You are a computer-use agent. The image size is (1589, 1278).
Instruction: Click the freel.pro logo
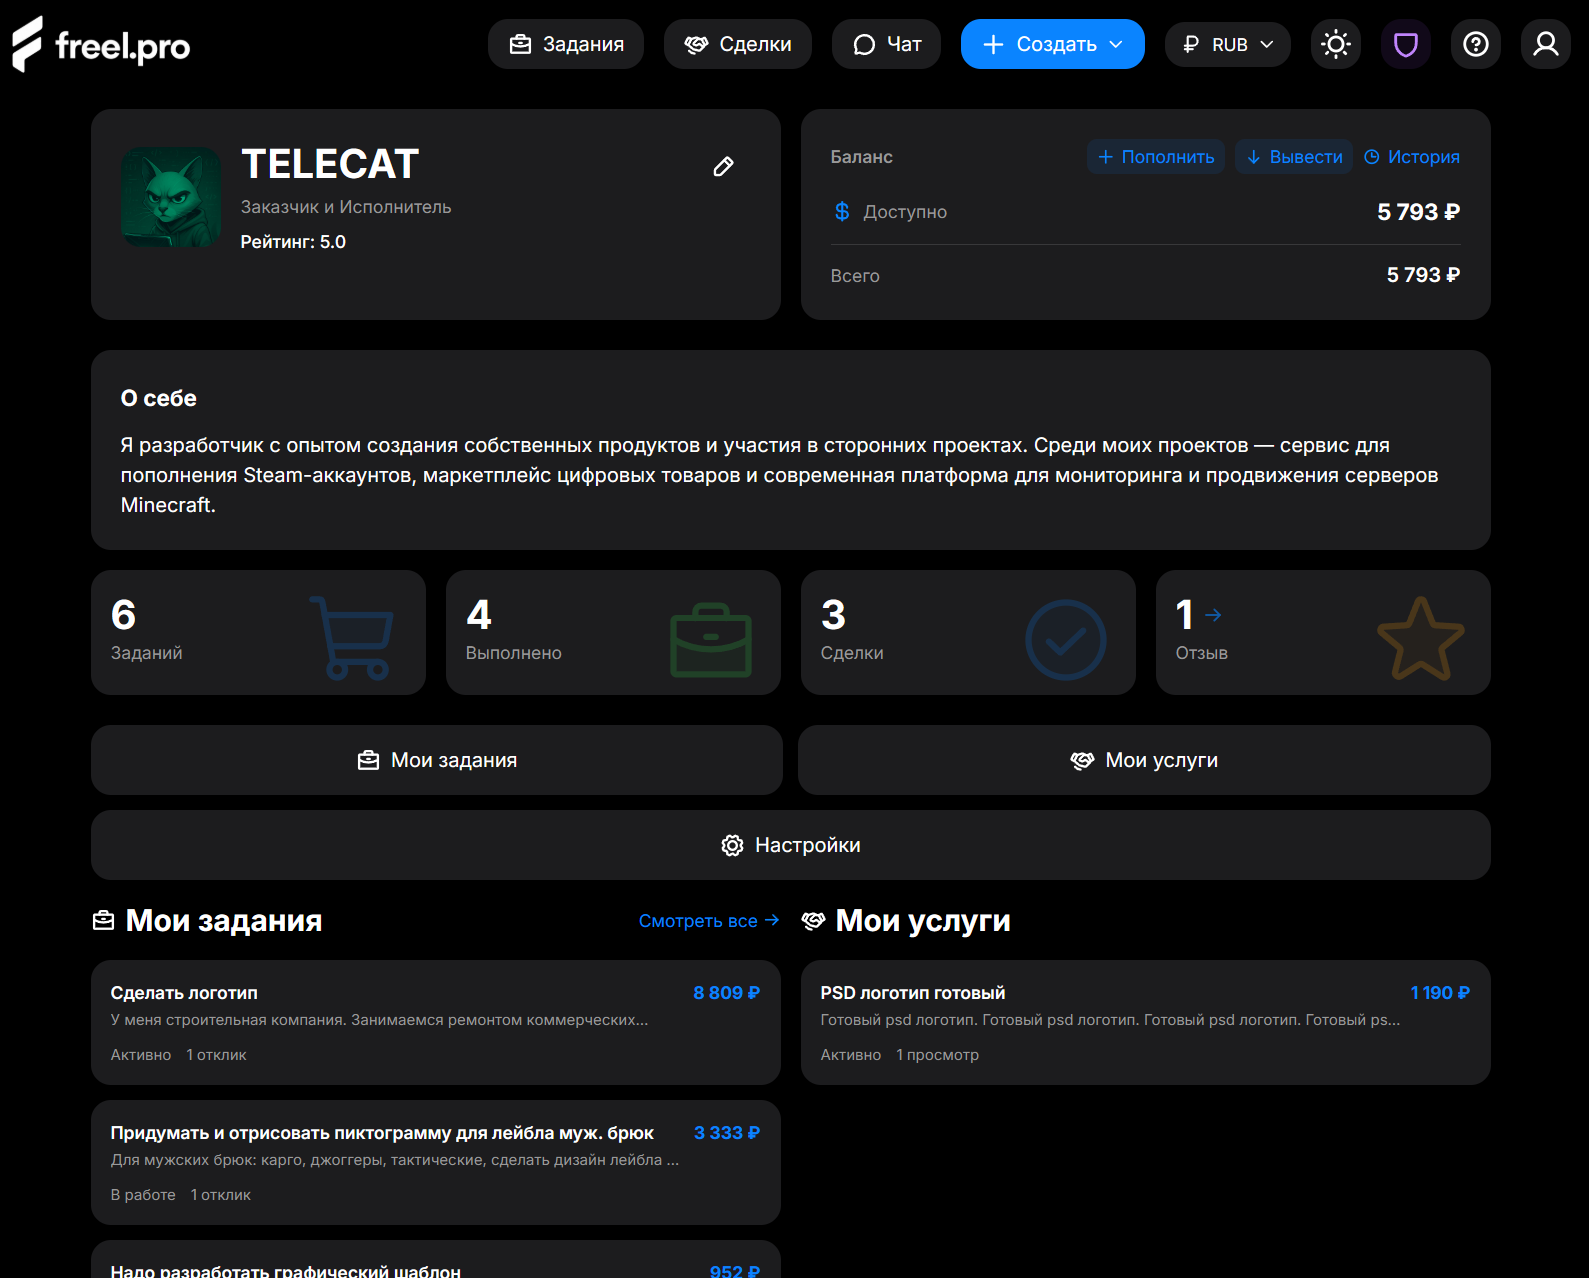tap(101, 45)
